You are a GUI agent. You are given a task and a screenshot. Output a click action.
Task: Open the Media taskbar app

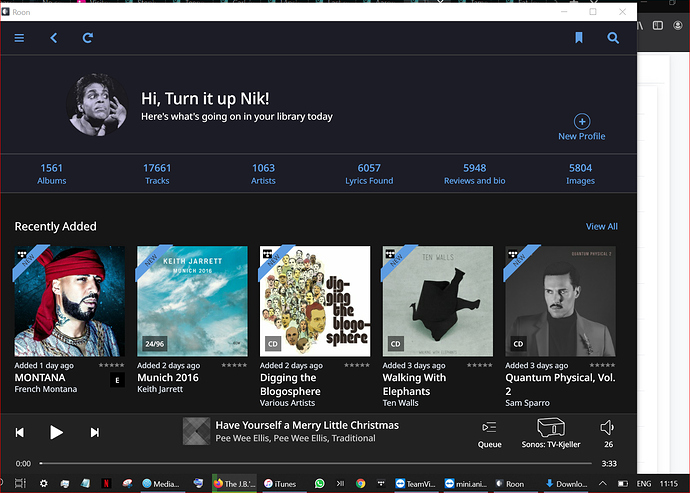[x=161, y=483]
